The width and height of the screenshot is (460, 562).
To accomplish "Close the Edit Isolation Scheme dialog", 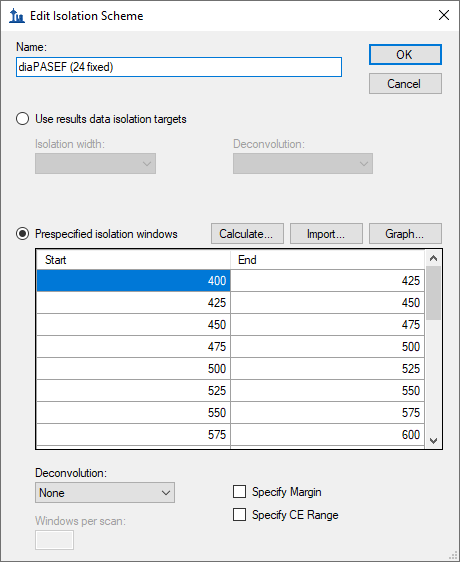I will pos(444,15).
